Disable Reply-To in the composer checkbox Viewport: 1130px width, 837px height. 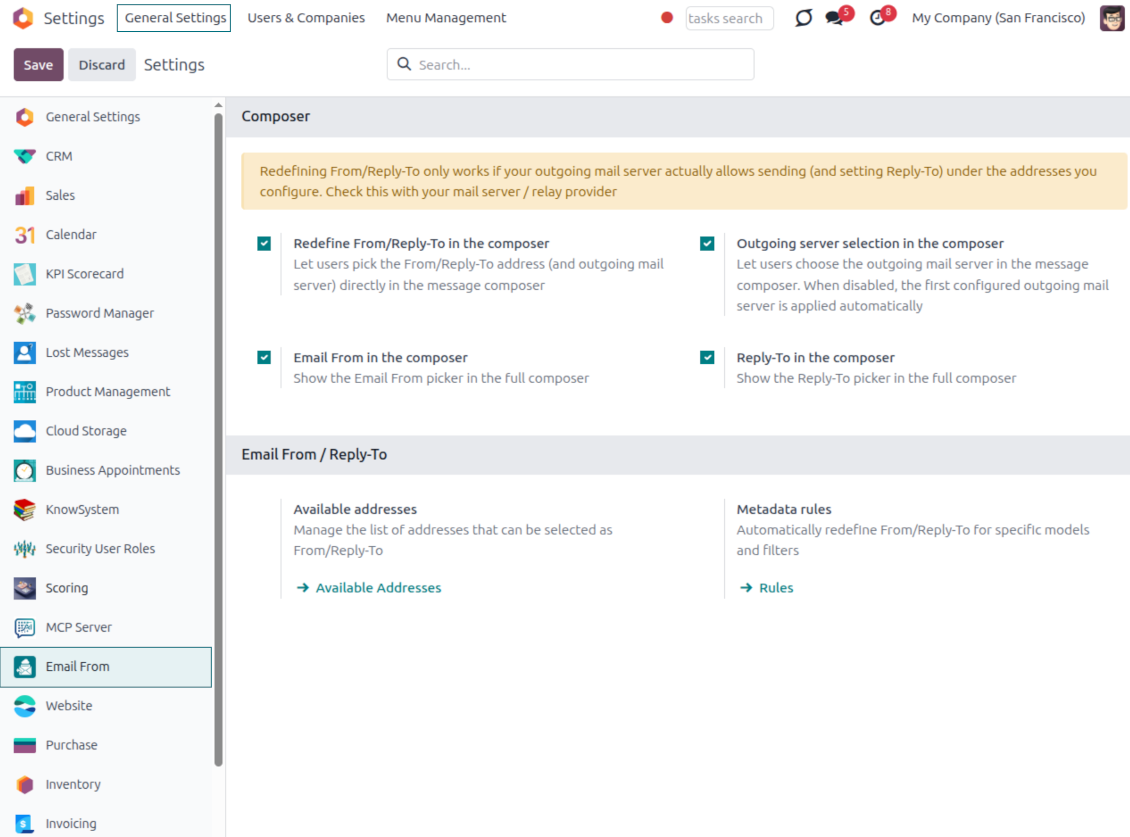(707, 358)
